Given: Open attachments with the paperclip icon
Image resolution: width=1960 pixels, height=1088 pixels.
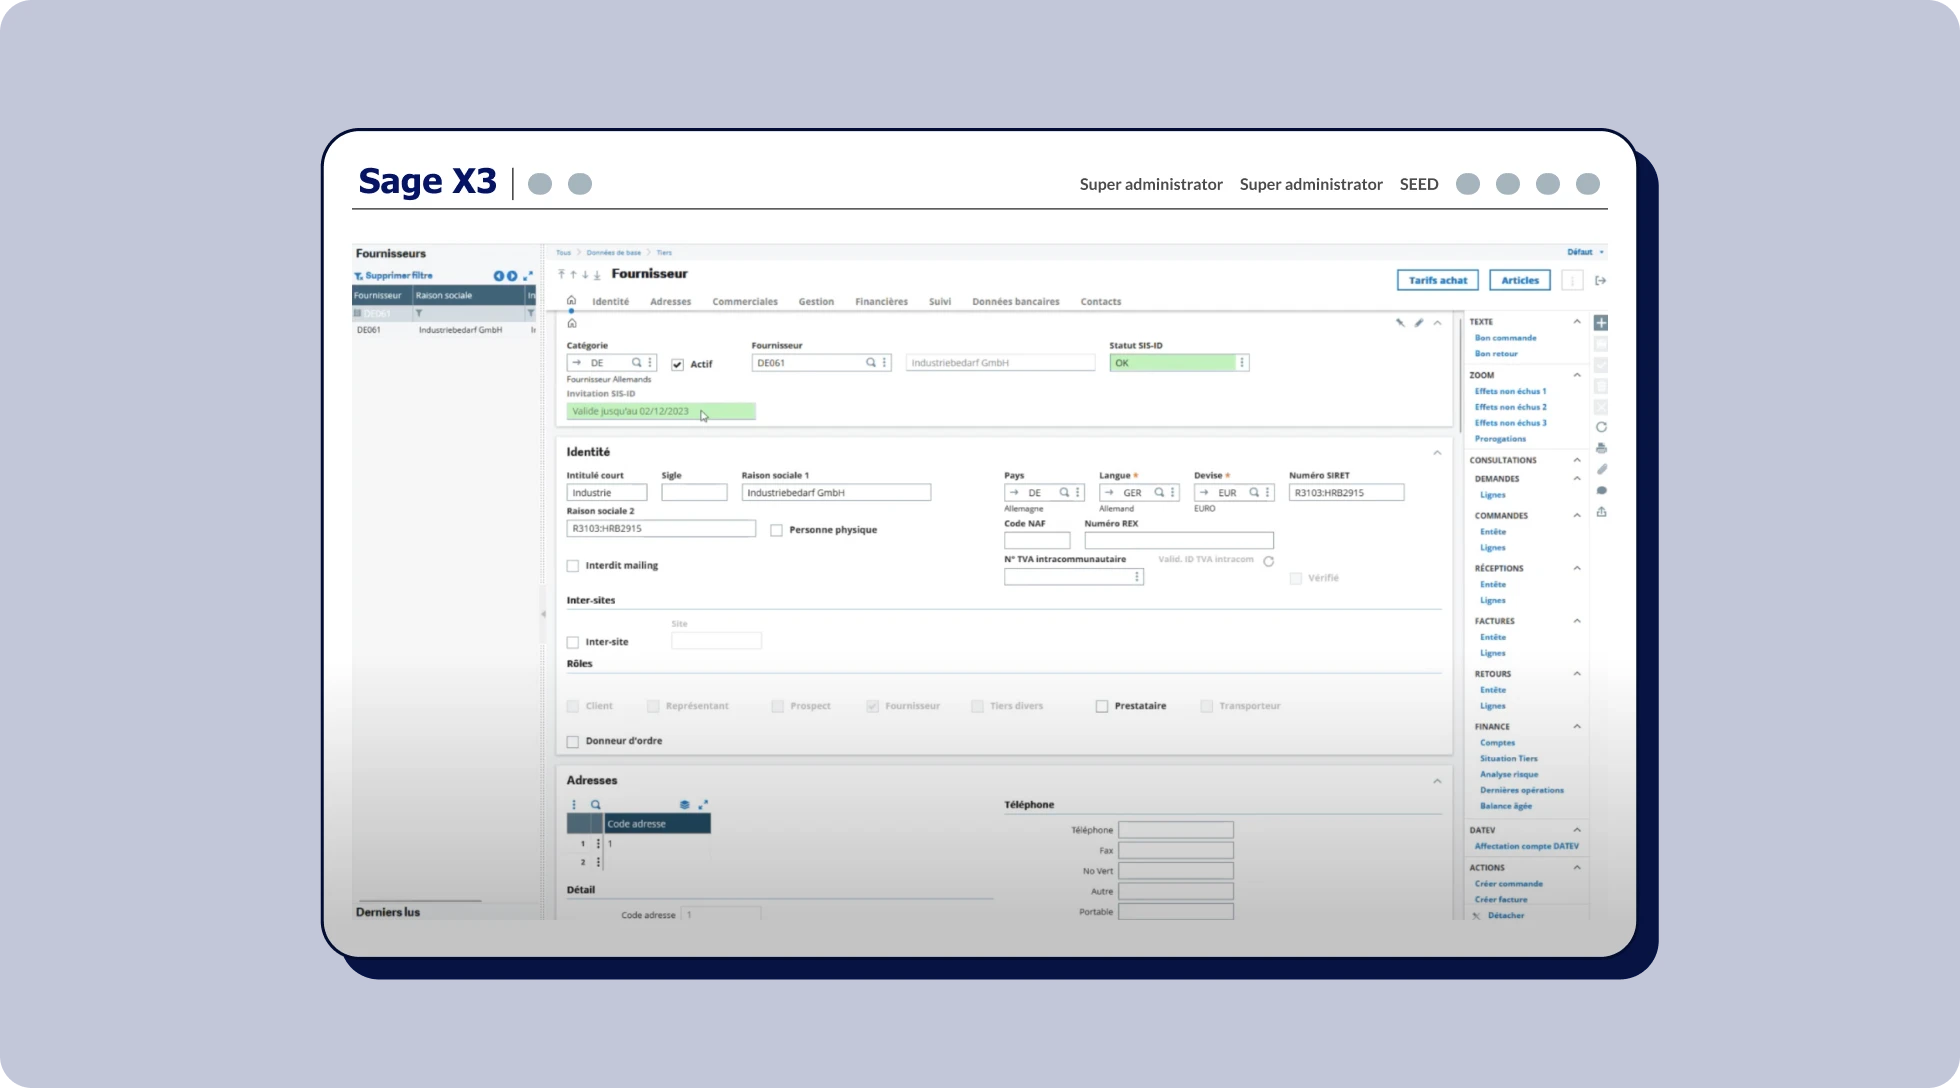Looking at the screenshot, I should click(1601, 469).
